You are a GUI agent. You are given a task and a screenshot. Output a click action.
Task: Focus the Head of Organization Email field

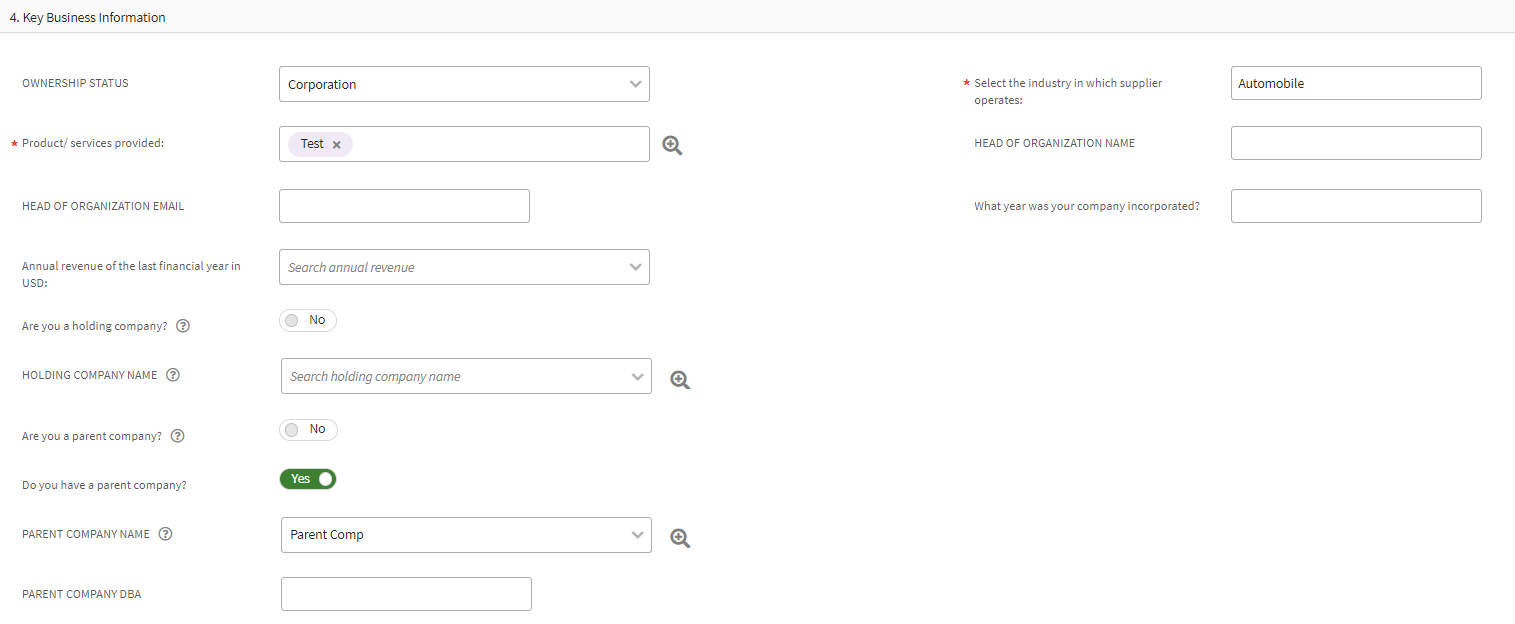(404, 206)
